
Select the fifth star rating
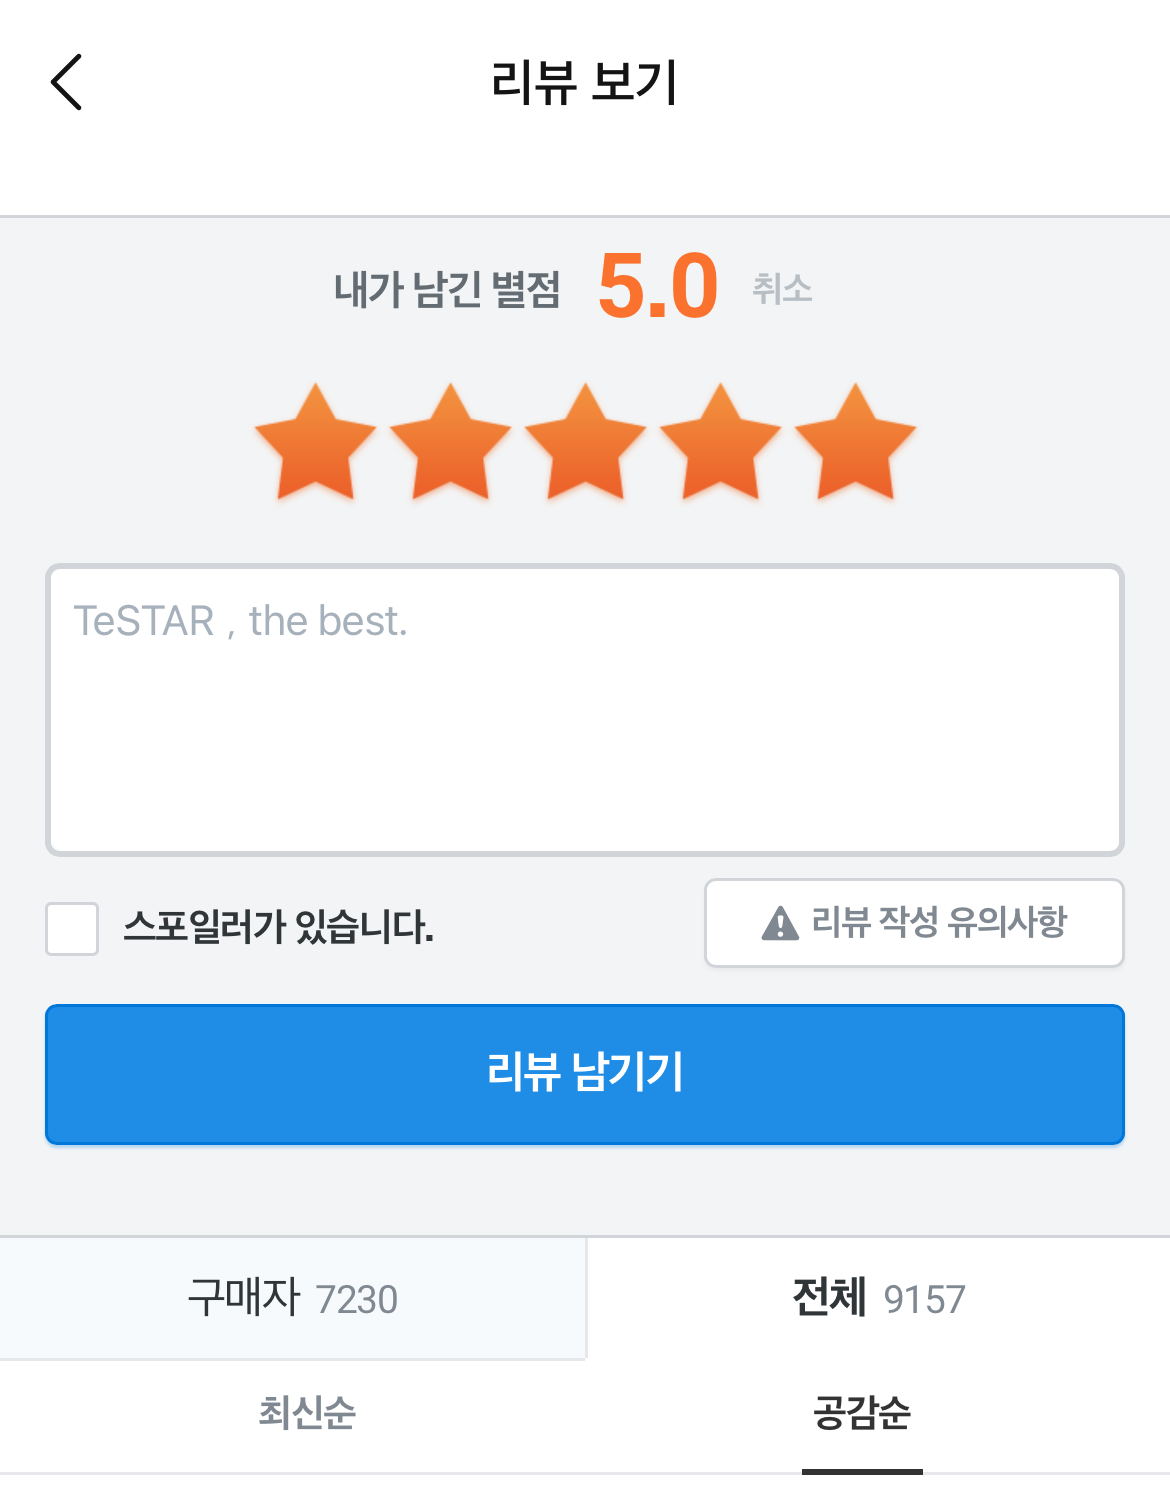tap(856, 441)
